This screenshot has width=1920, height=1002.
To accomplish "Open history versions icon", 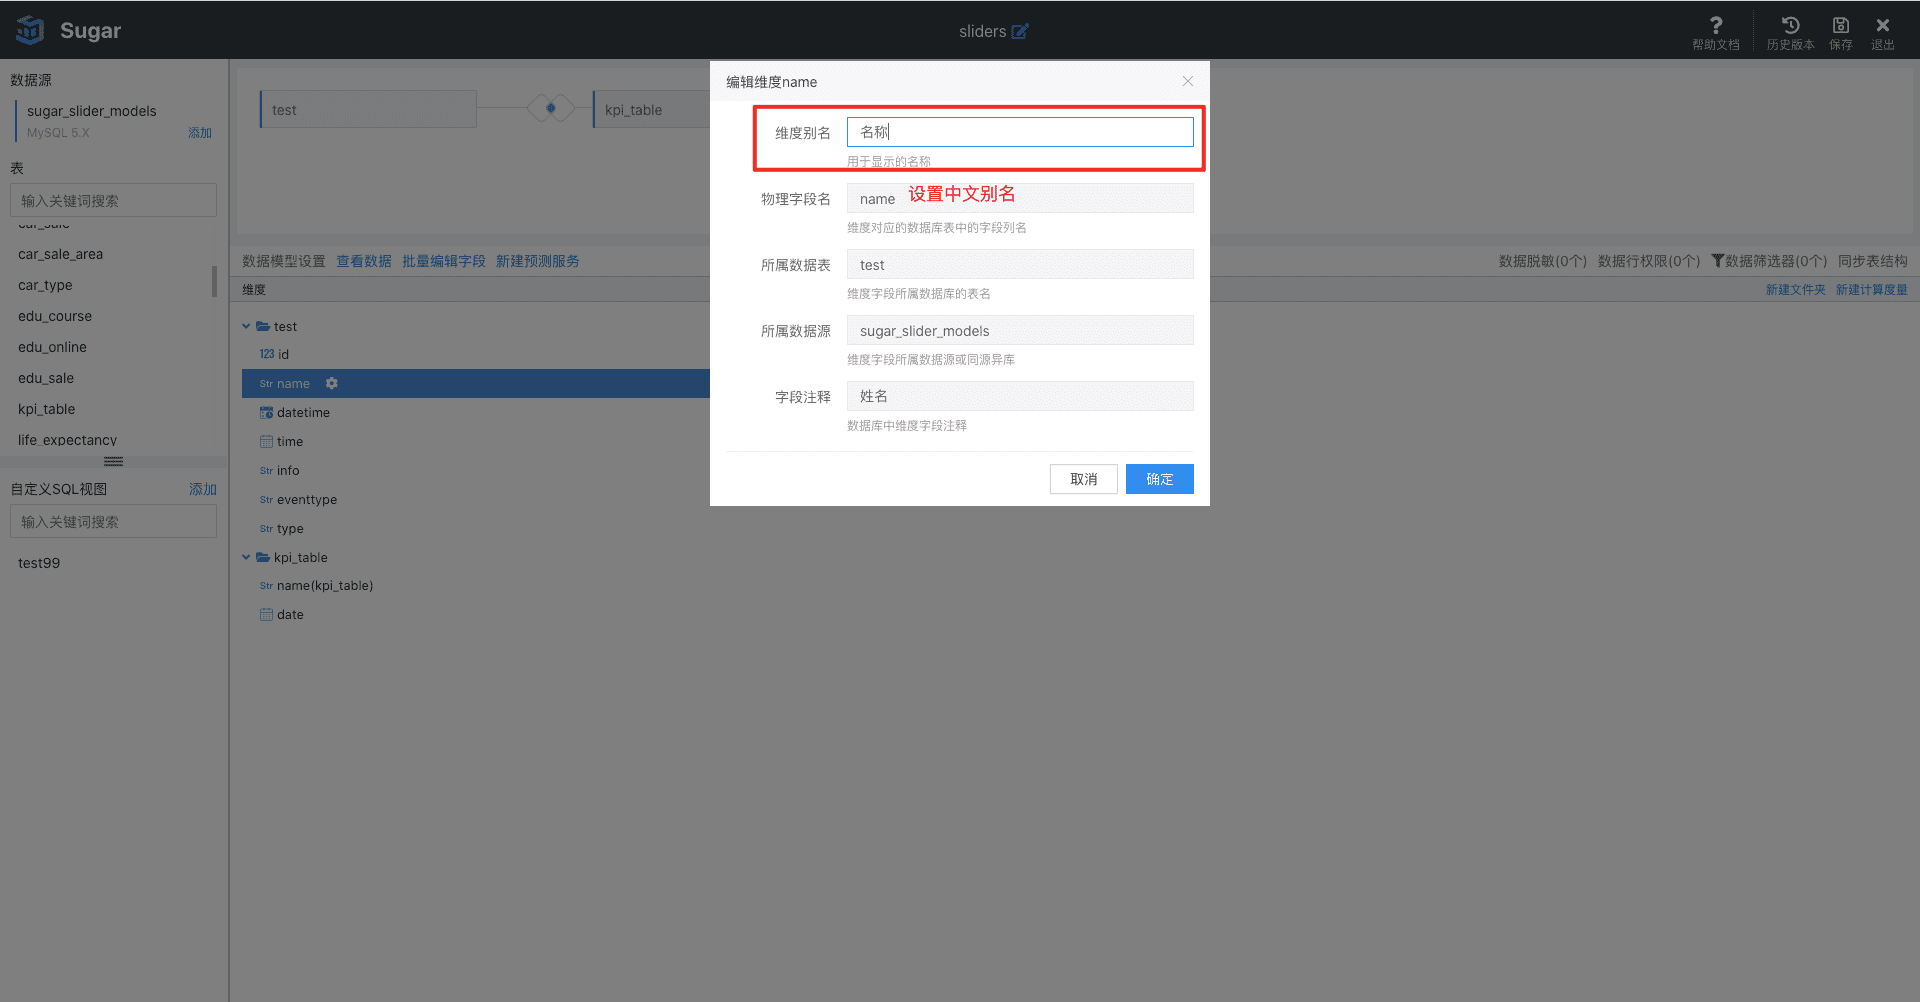I will [x=1790, y=25].
